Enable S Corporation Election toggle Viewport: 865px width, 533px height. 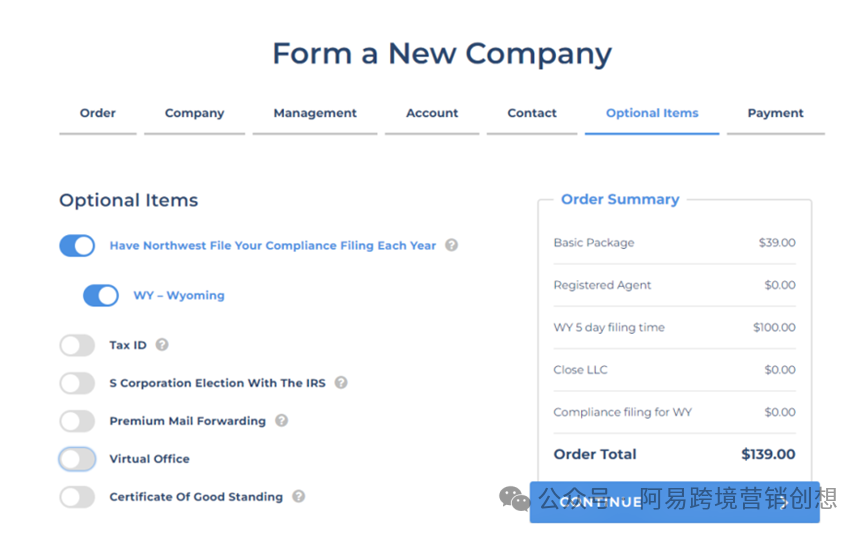click(77, 383)
